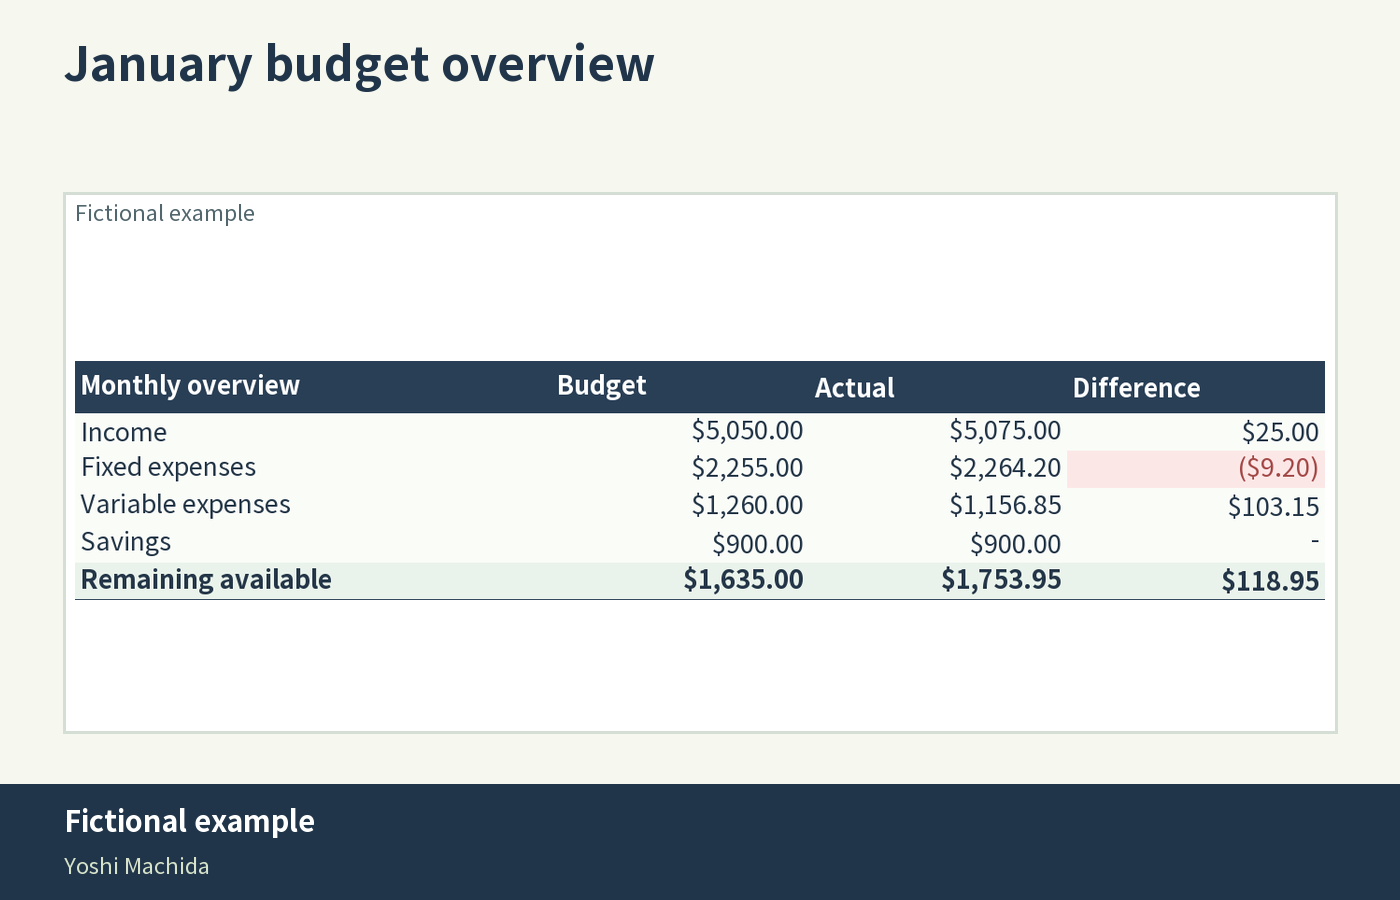Image resolution: width=1400 pixels, height=900 pixels.
Task: Select the Variable expenses budget $1,260.00
Action: [x=747, y=505]
